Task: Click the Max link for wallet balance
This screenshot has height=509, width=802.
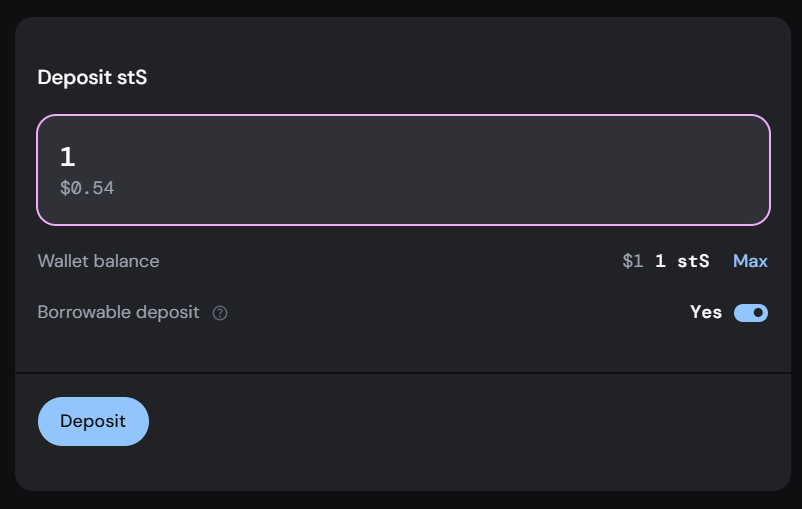Action: click(x=750, y=261)
